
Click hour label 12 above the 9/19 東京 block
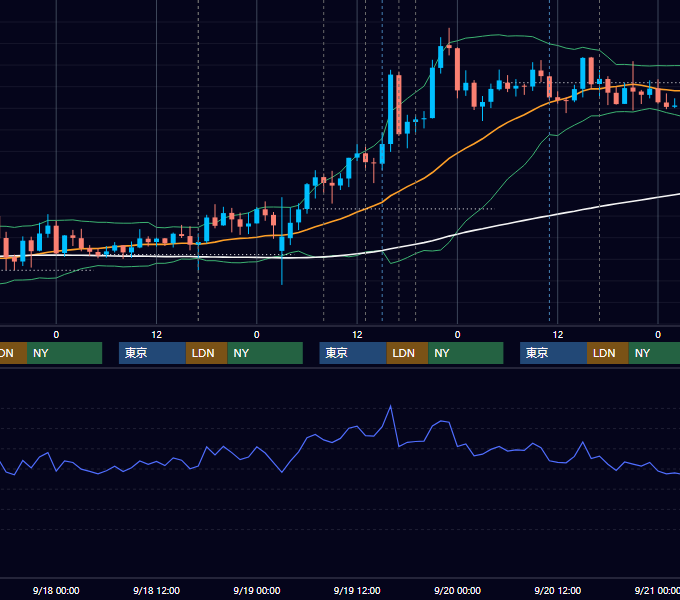point(357,335)
